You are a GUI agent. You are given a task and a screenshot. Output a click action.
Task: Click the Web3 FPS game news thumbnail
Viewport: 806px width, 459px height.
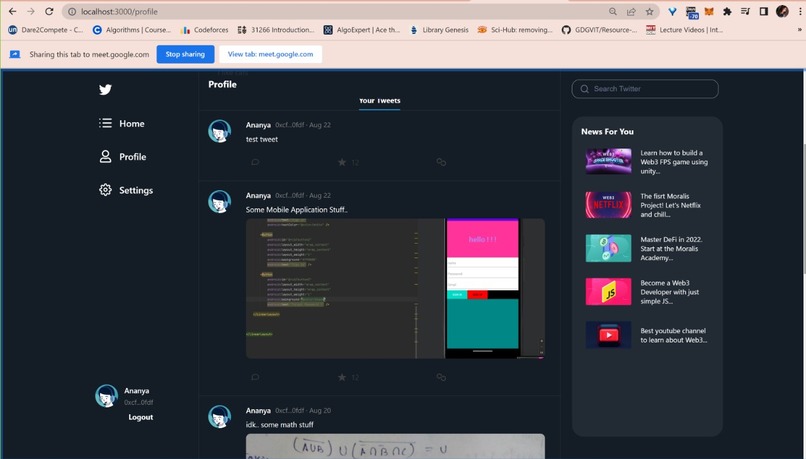609,161
